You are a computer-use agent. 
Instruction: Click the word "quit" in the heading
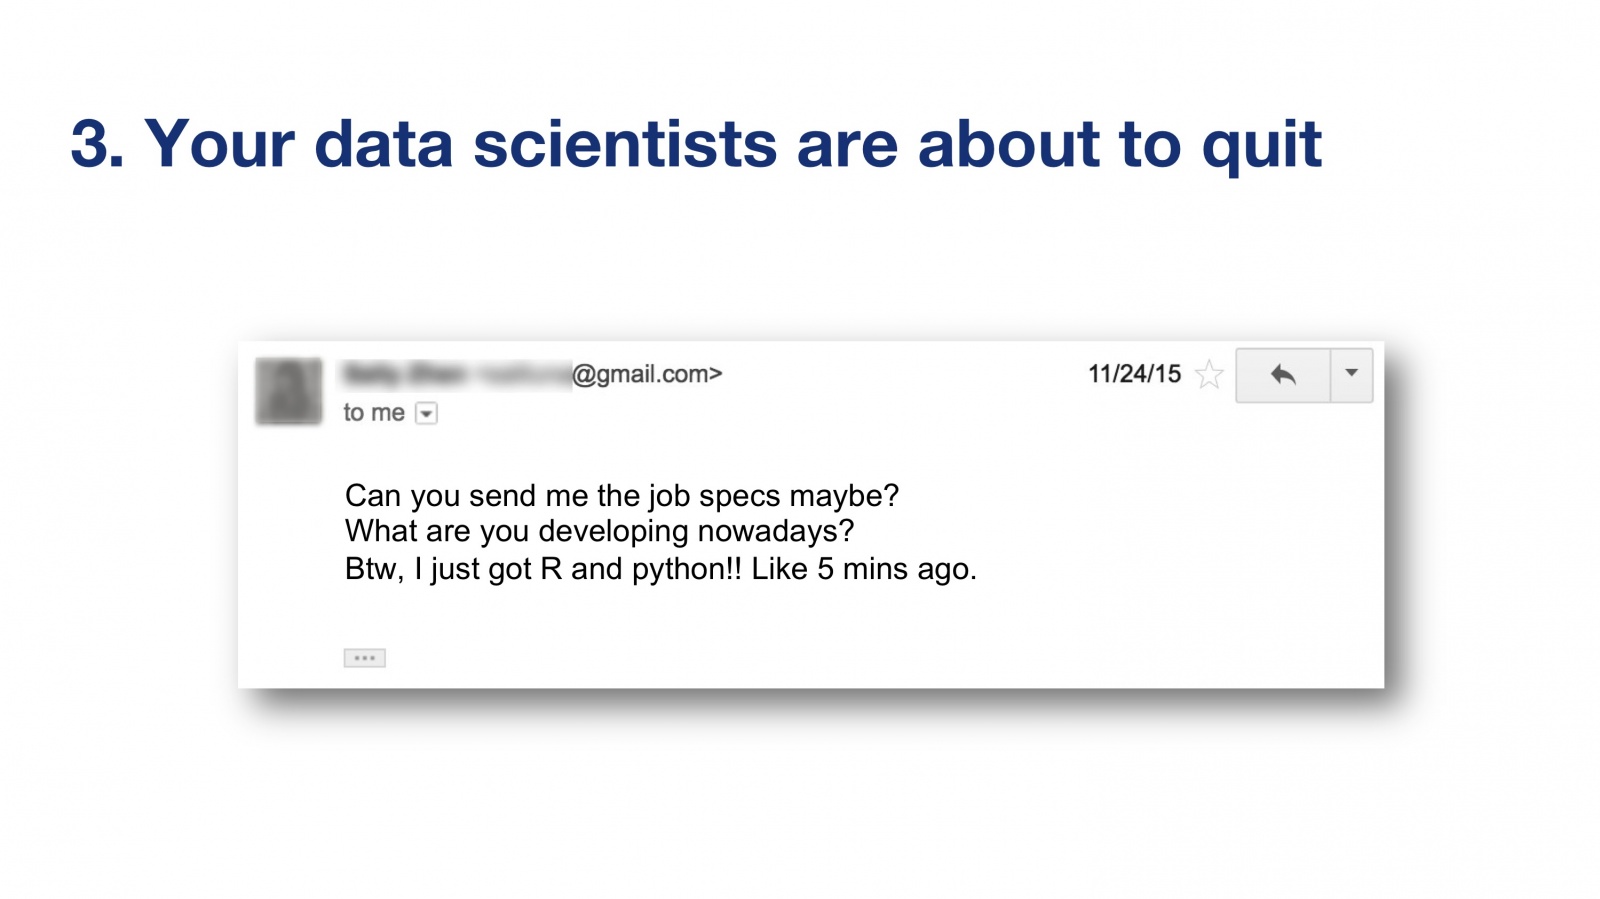(1261, 144)
